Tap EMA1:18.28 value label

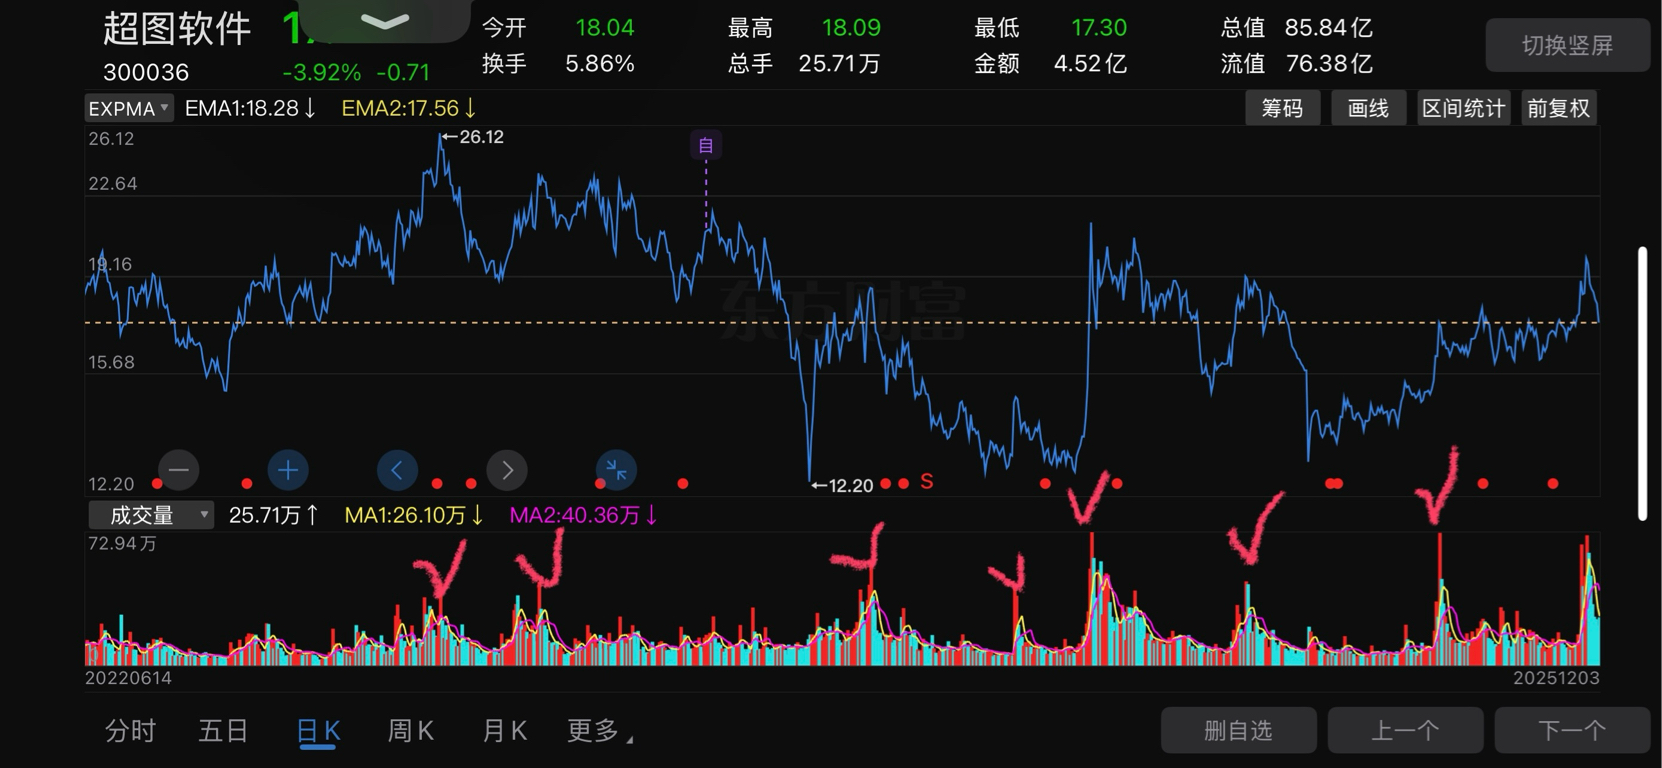[250, 108]
